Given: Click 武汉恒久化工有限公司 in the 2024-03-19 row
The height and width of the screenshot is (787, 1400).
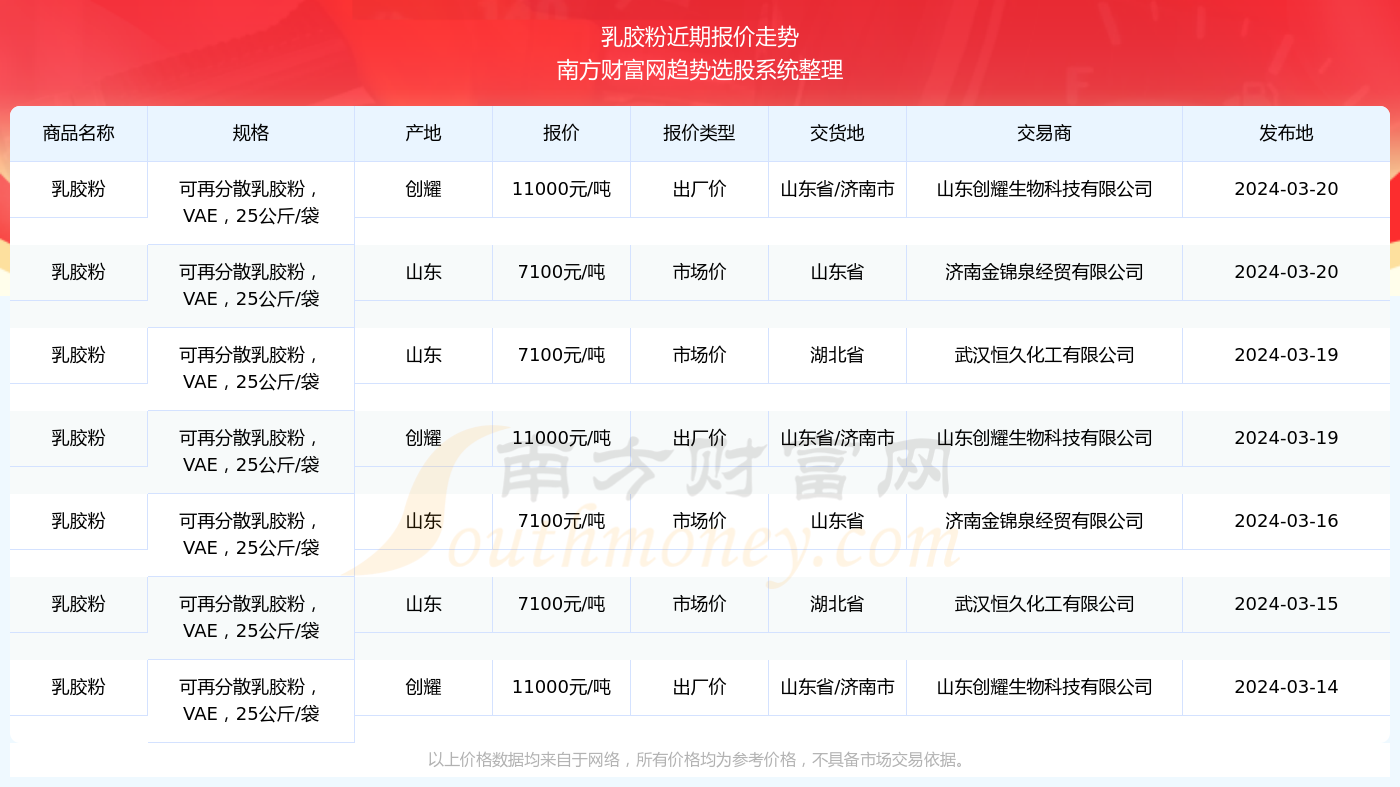Looking at the screenshot, I should tap(1044, 355).
